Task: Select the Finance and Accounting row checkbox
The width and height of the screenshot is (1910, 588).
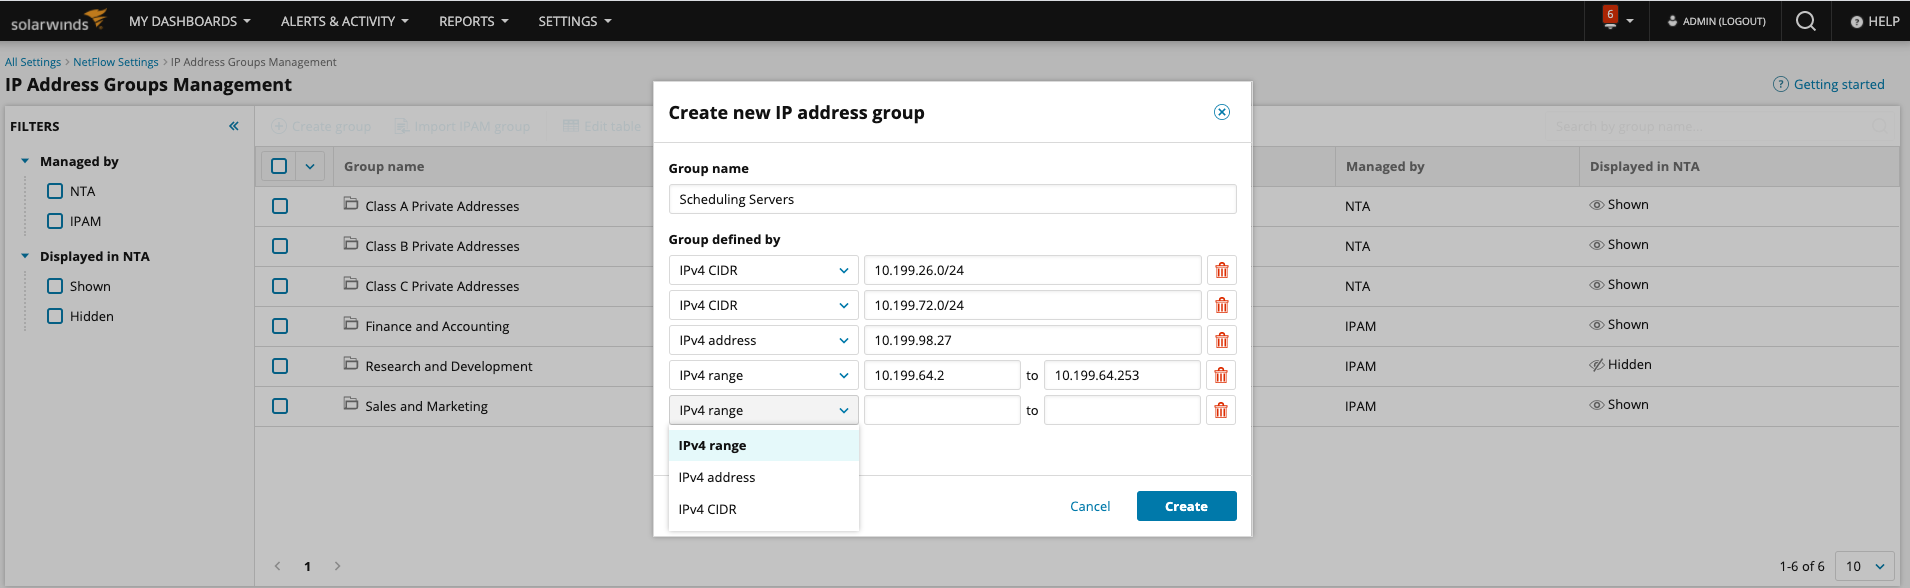Action: (x=280, y=326)
